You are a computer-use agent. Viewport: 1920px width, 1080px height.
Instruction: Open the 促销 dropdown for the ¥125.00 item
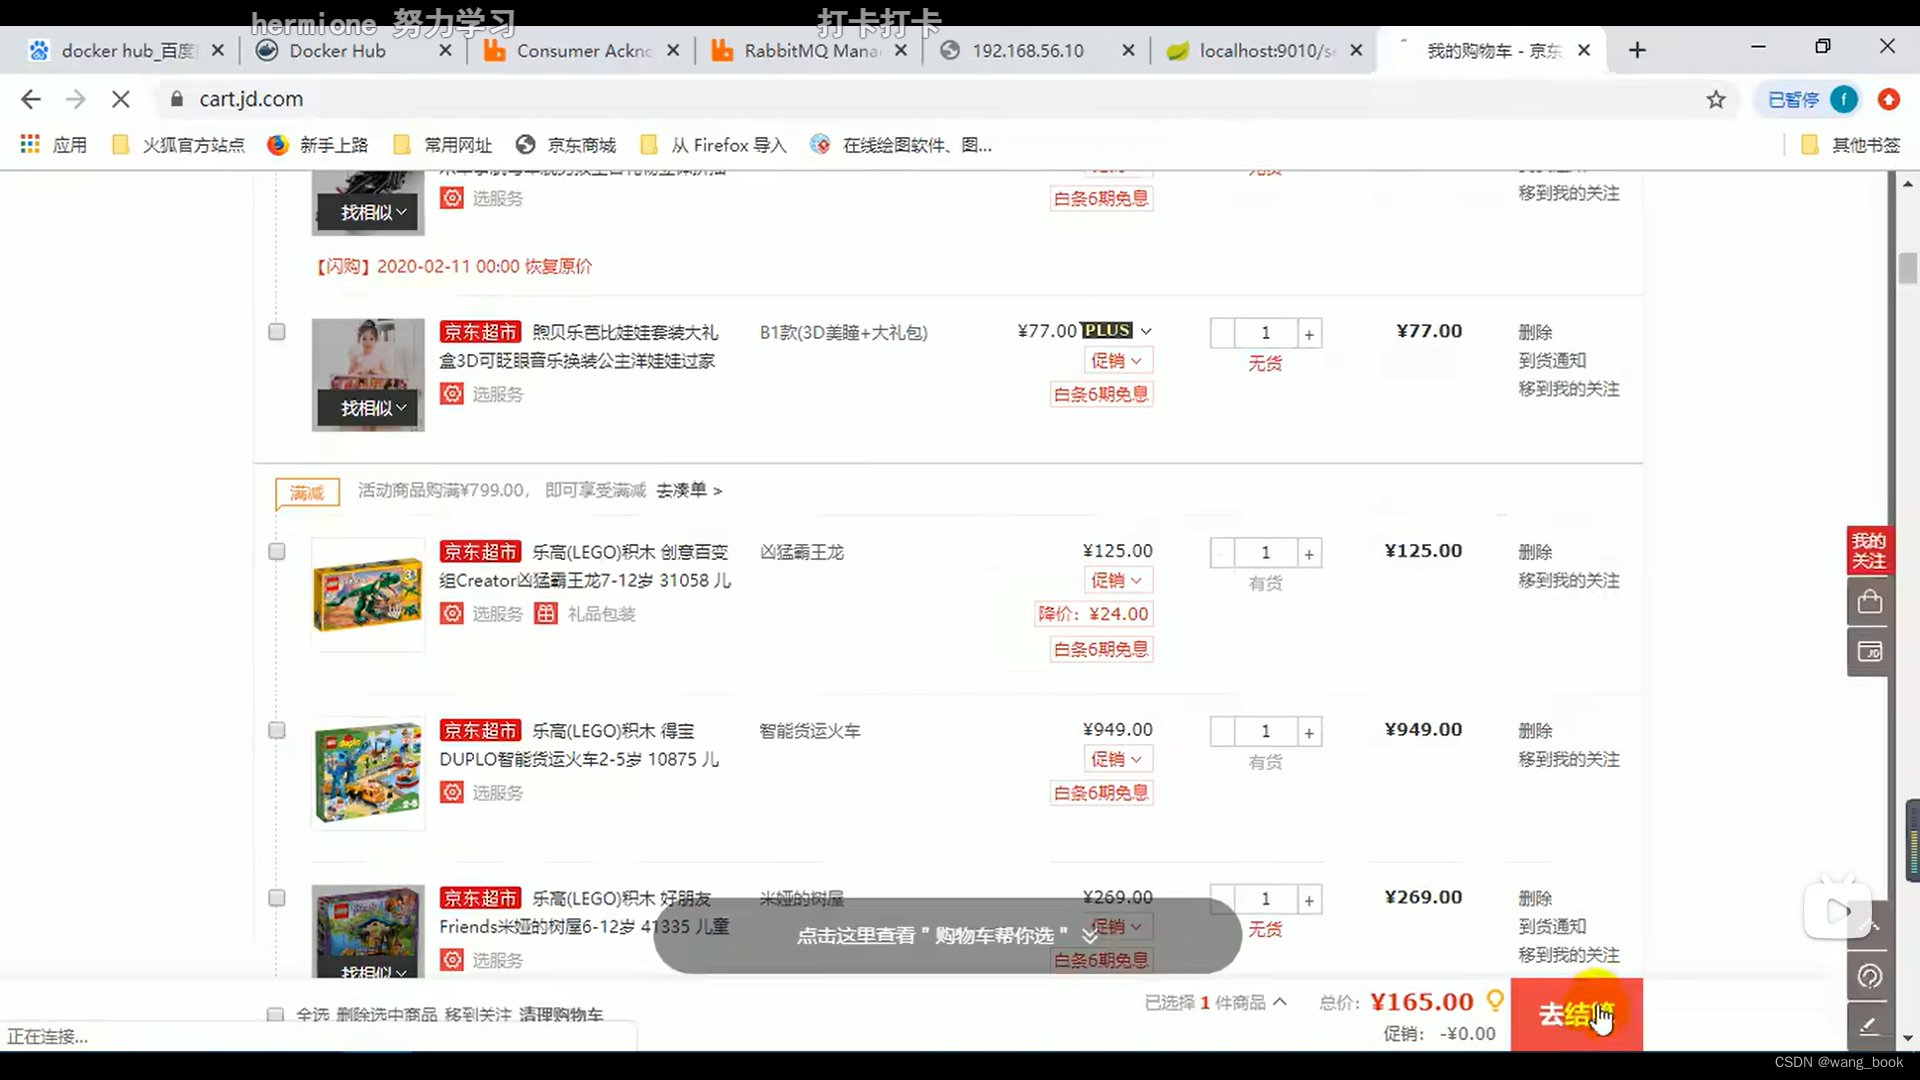coord(1117,581)
